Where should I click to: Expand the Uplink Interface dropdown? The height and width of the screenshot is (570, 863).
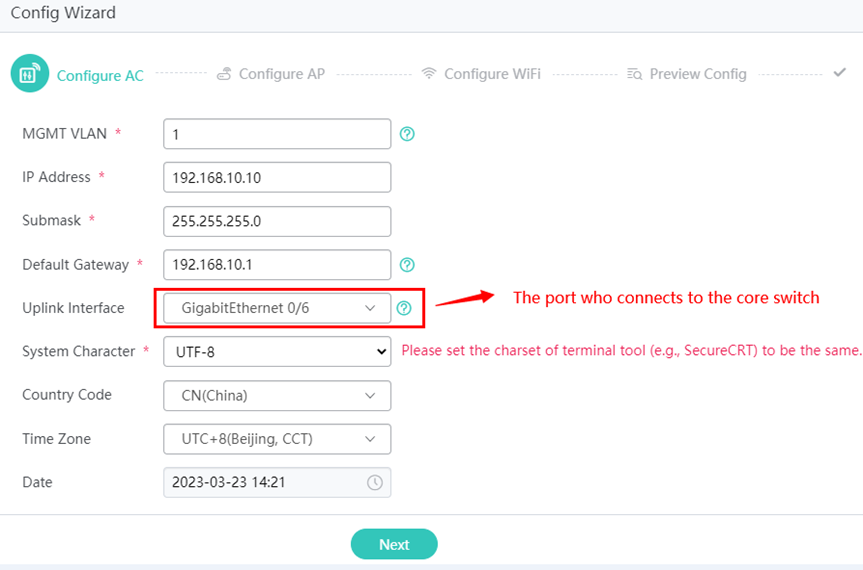coord(277,308)
